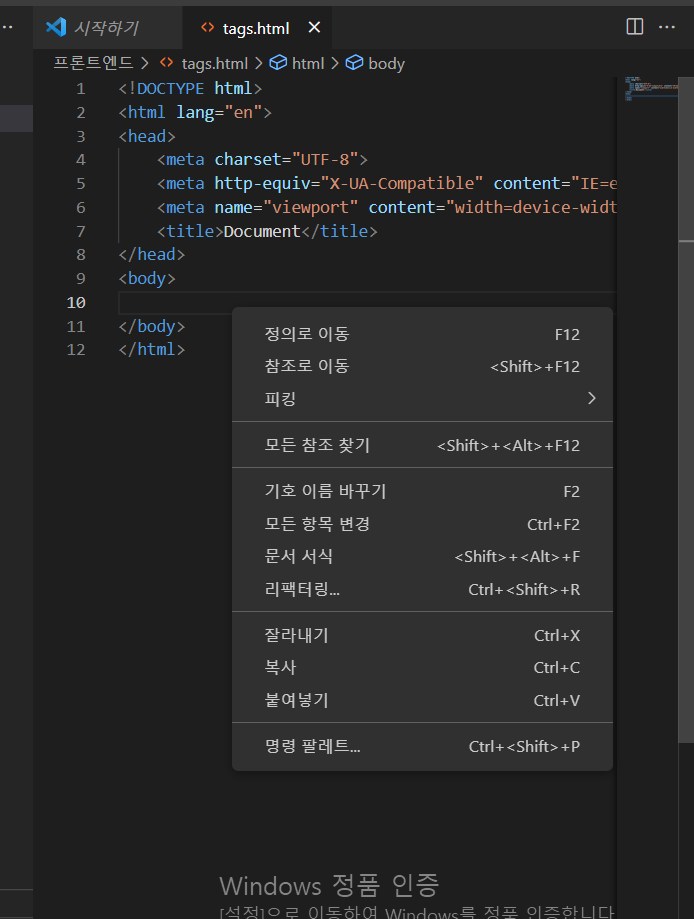Click the charset="UTF-8" meta line
This screenshot has width=694, height=919.
click(262, 159)
